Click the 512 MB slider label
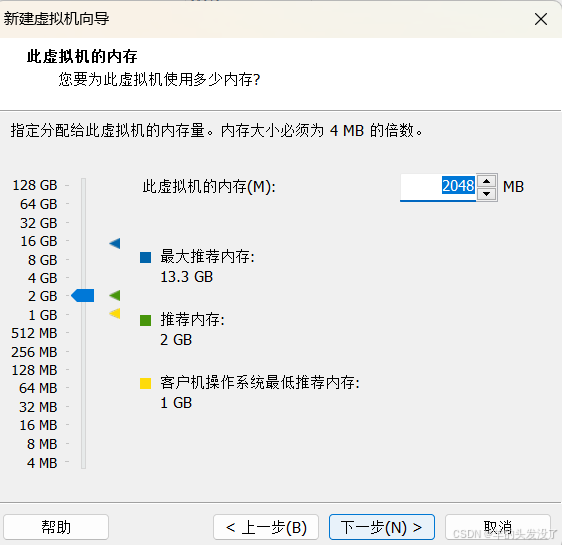 [x=34, y=333]
